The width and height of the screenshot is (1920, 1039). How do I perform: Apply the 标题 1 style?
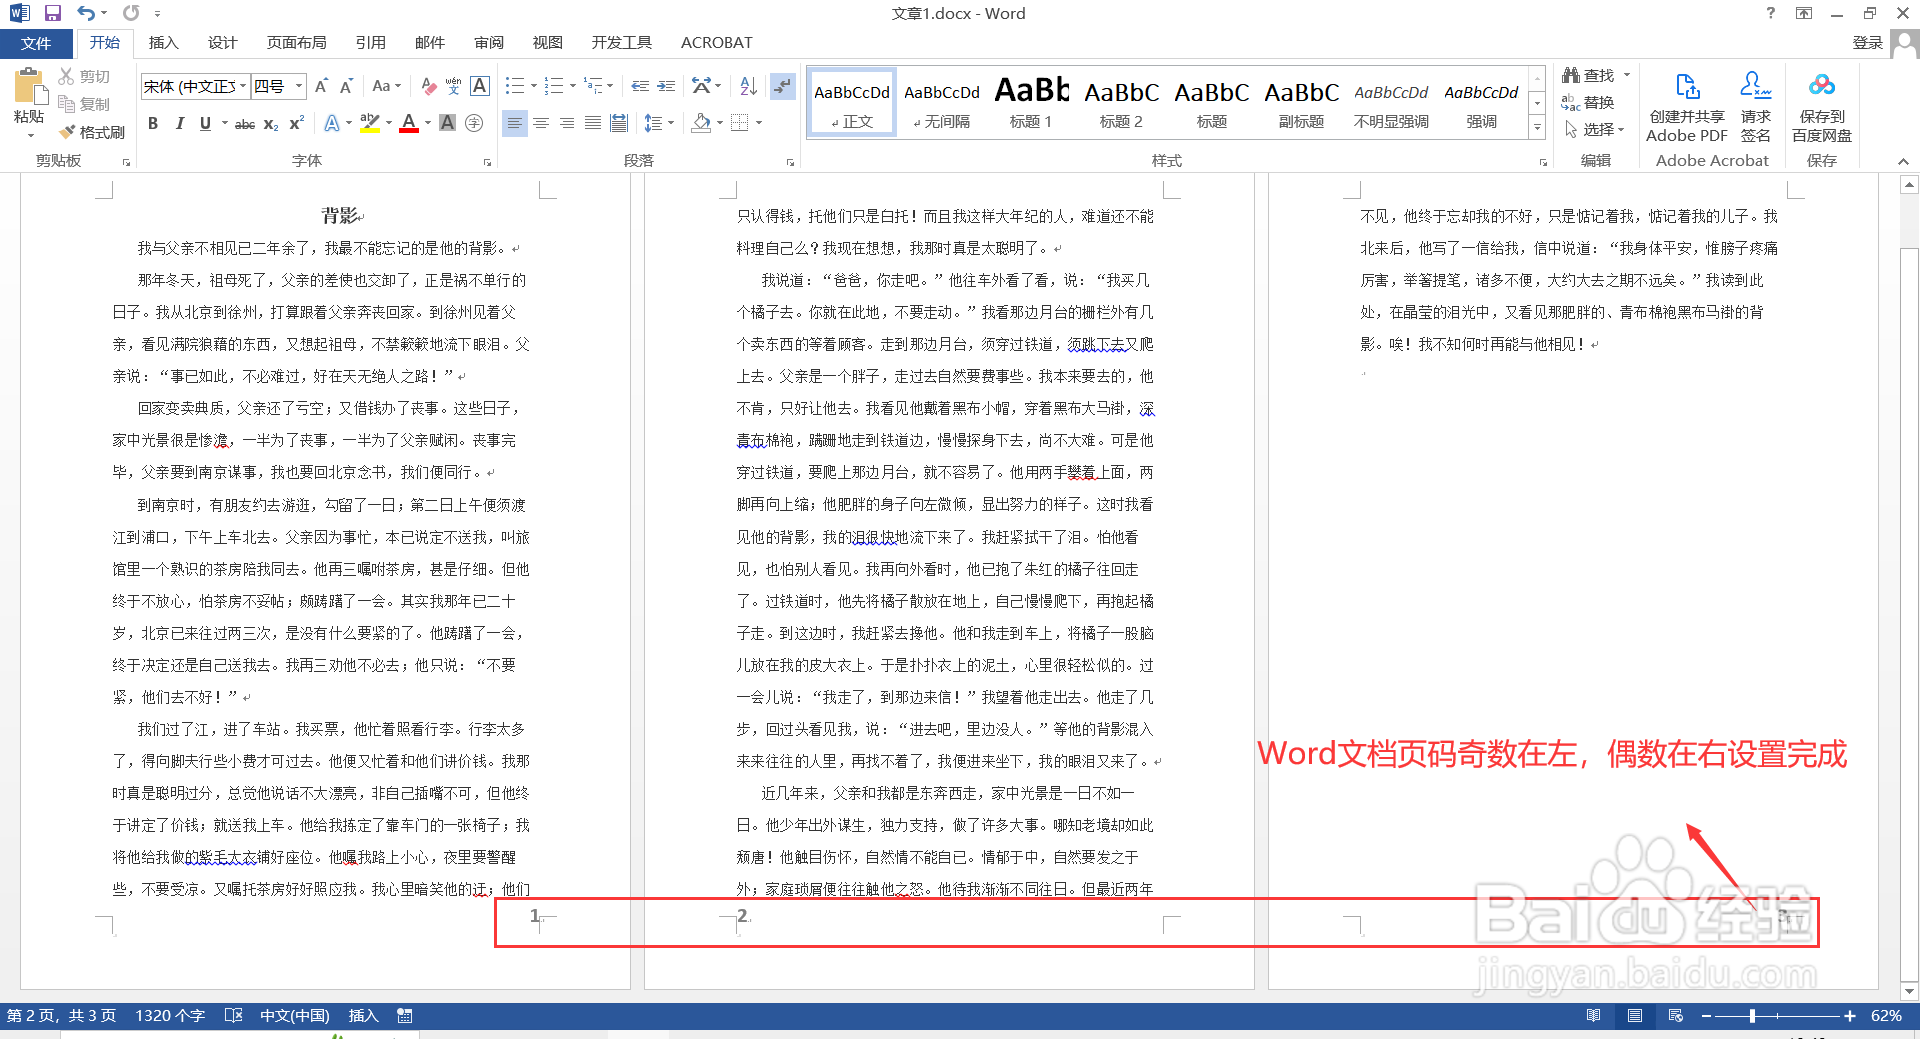tap(1031, 103)
